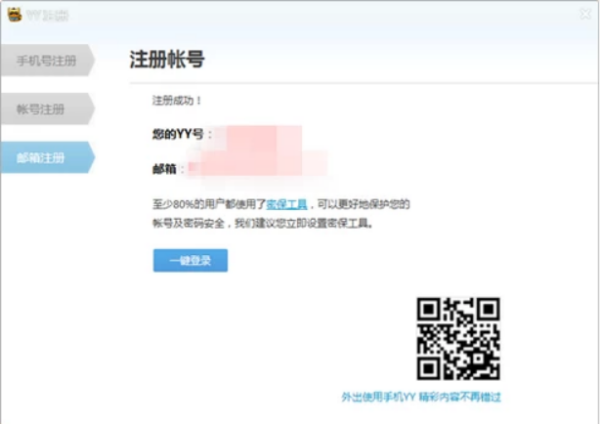The image size is (600, 424).
Task: Open the 密保工具 link
Action: (287, 204)
